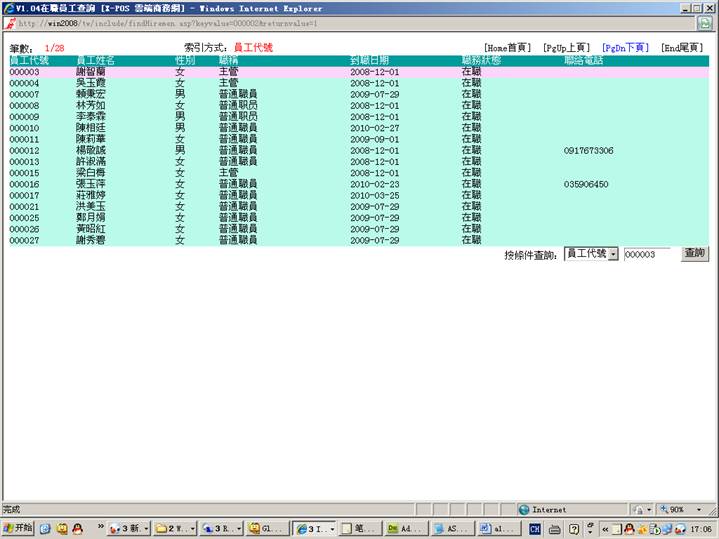This screenshot has width=719, height=539.
Task: Click the IE page icon in title bar
Action: (x=7, y=8)
